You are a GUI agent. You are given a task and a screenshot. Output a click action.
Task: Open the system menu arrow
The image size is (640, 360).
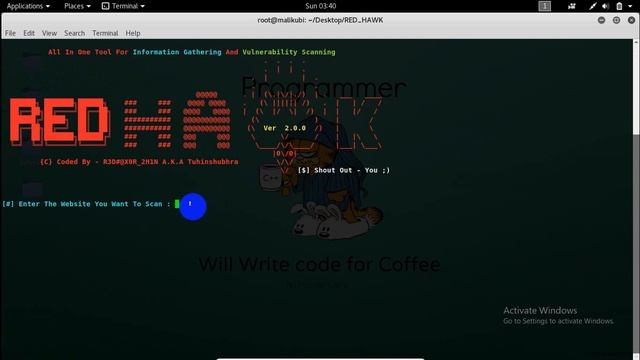tap(630, 6)
